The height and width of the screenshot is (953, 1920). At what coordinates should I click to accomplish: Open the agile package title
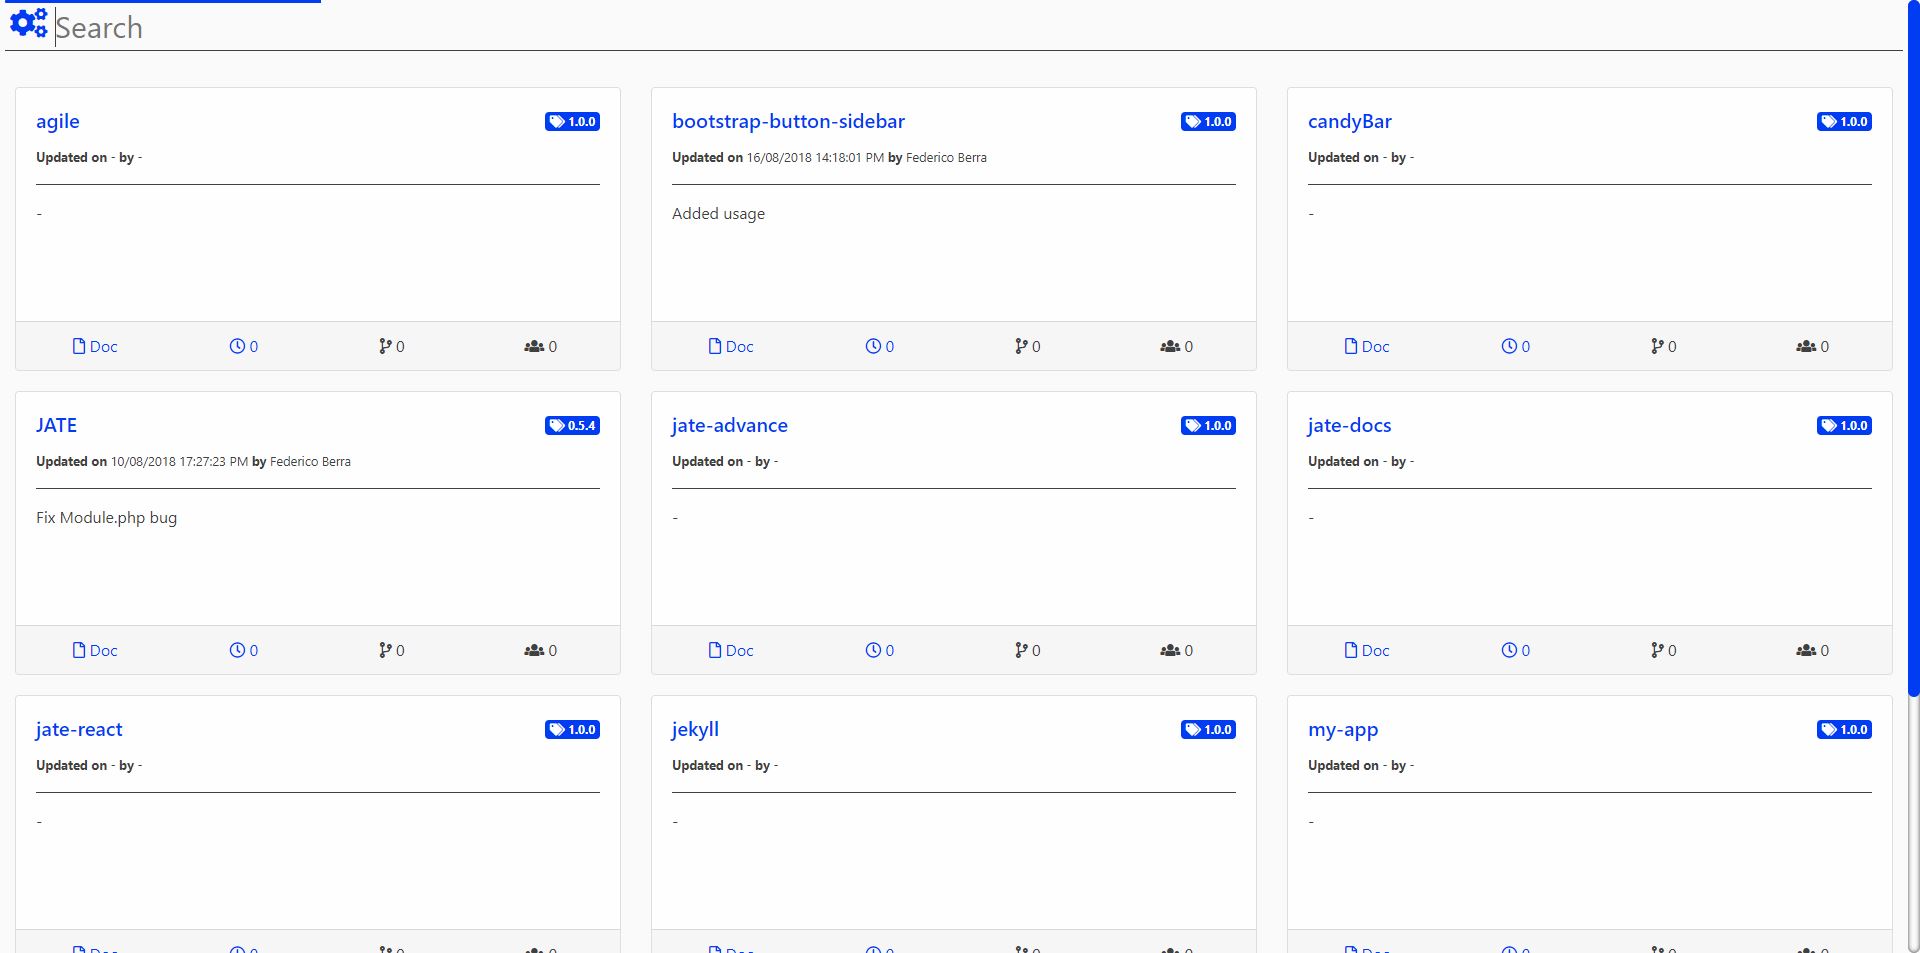click(57, 121)
